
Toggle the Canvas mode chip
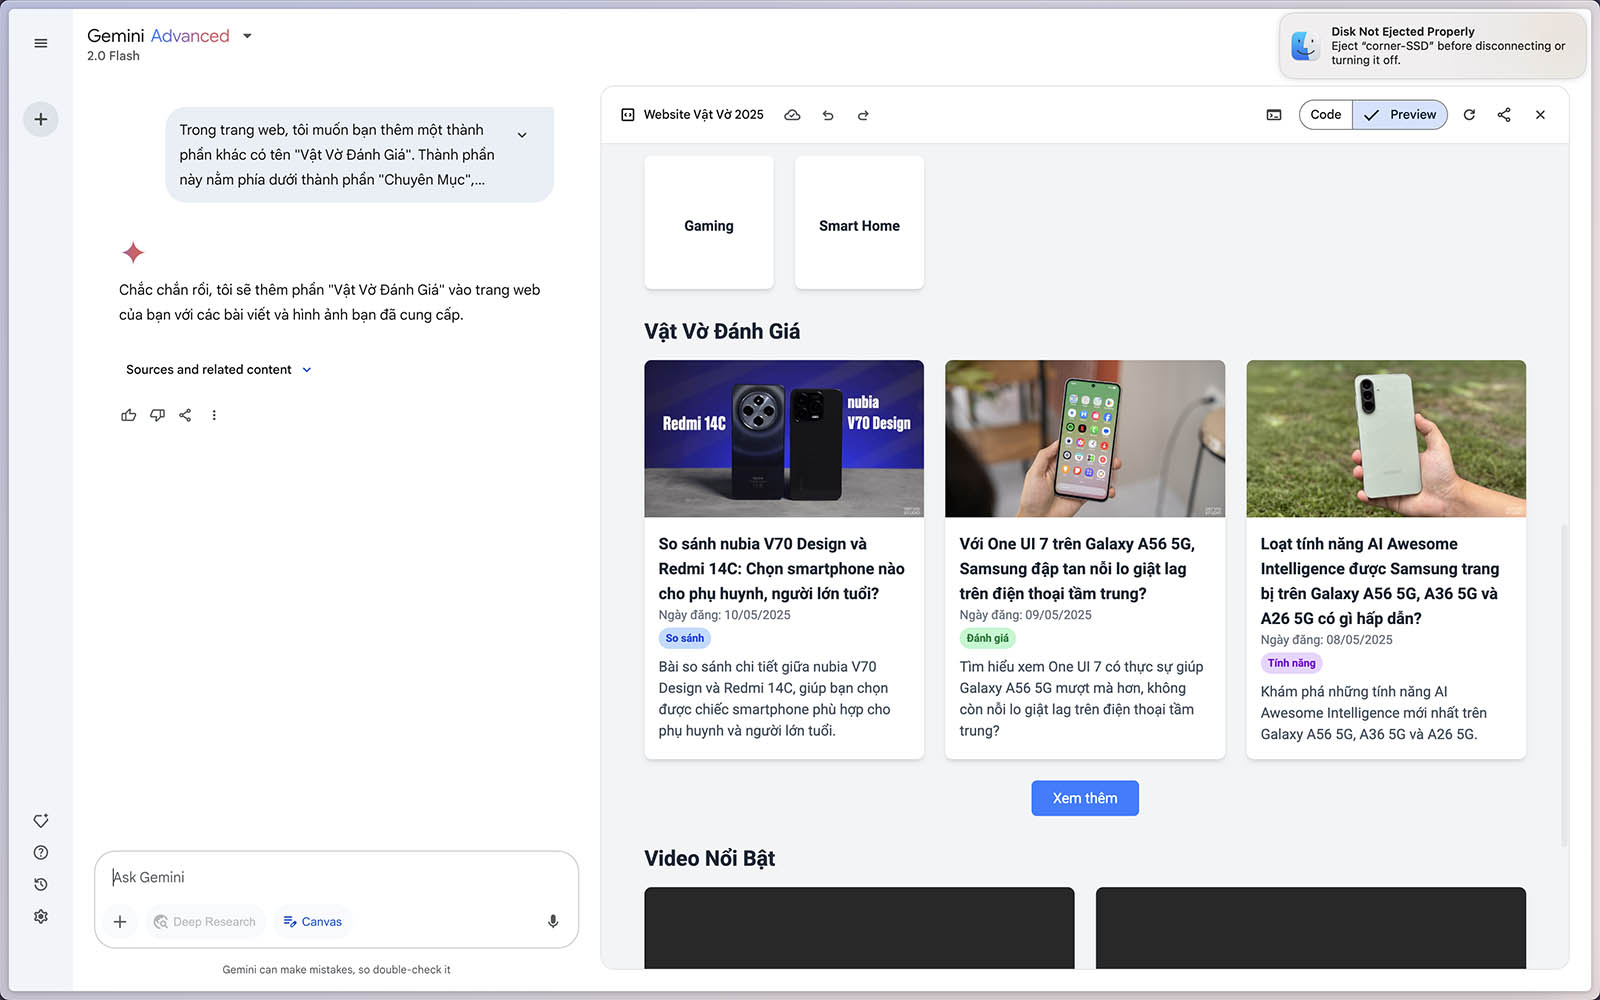[312, 921]
